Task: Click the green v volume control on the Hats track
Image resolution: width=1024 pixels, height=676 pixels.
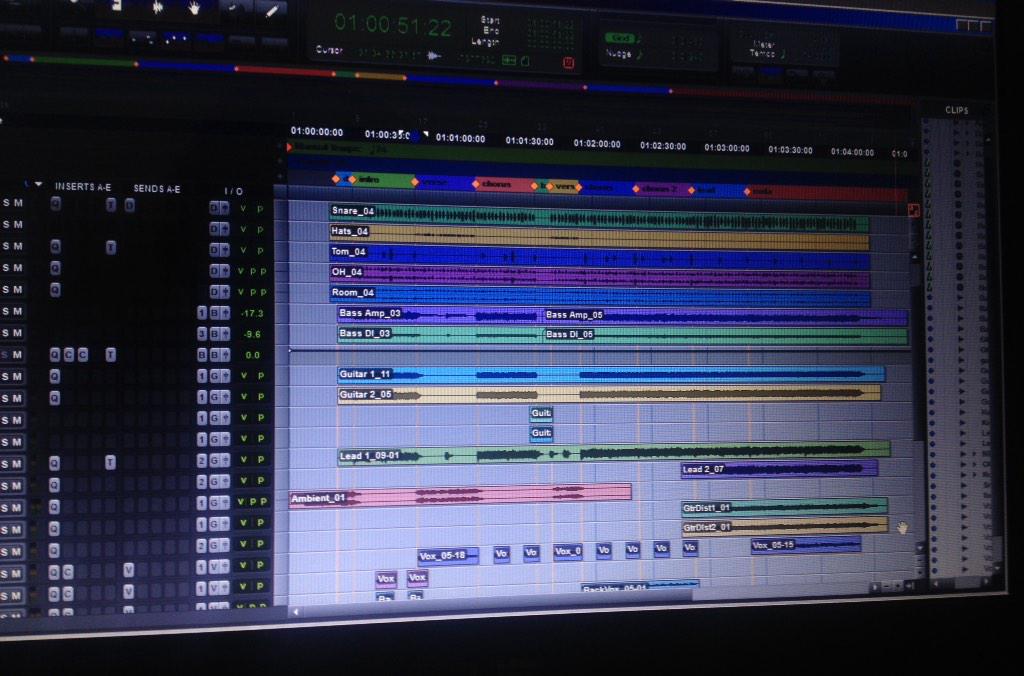Action: point(242,228)
